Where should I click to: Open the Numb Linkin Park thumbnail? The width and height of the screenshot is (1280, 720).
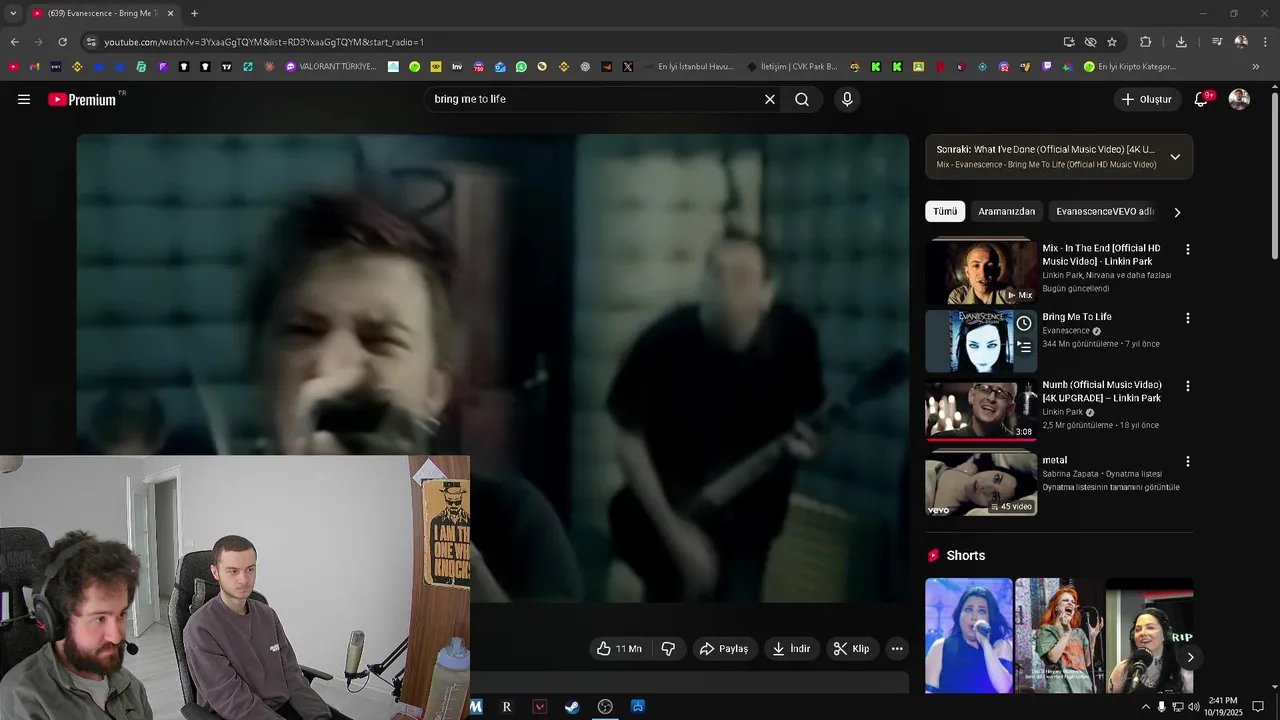(981, 410)
